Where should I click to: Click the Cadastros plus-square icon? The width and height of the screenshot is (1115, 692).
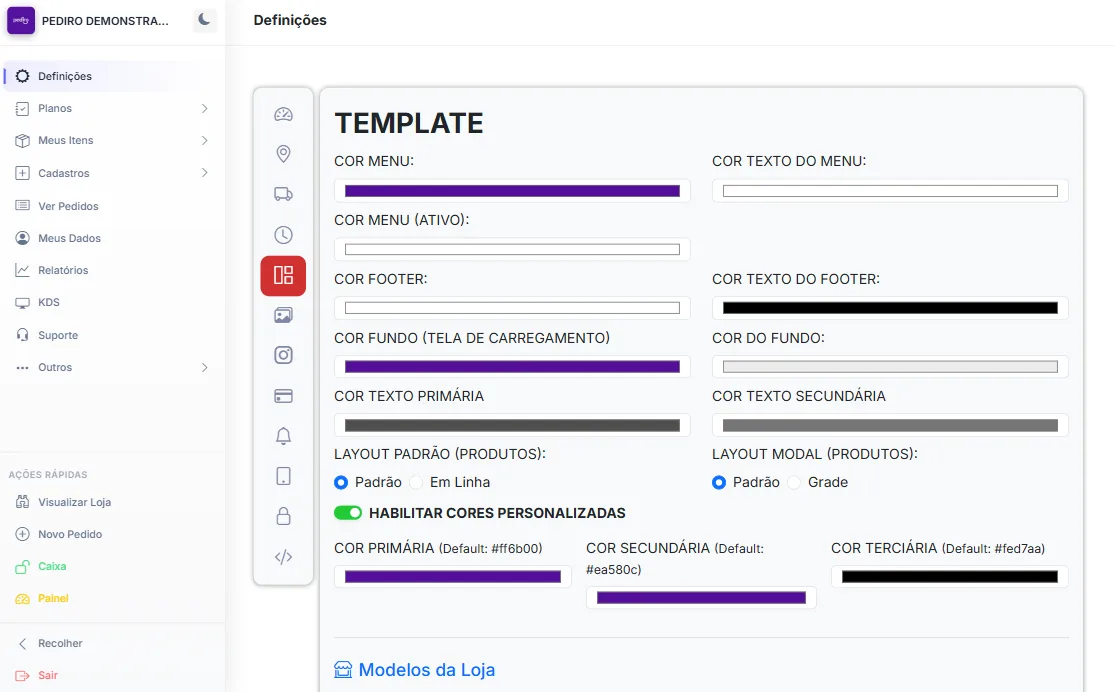(23, 173)
